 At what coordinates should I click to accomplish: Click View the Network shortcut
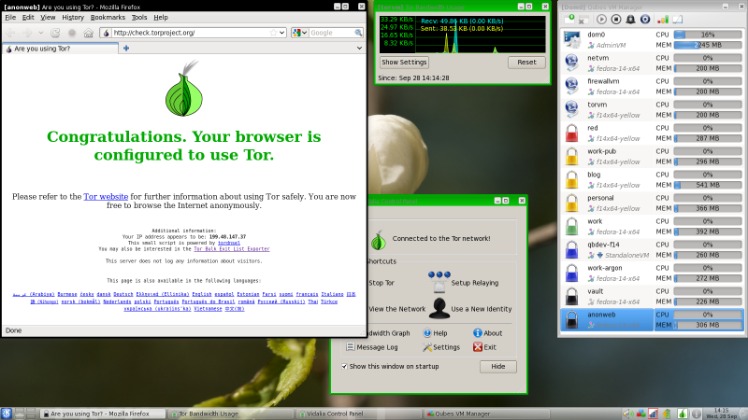[397, 309]
